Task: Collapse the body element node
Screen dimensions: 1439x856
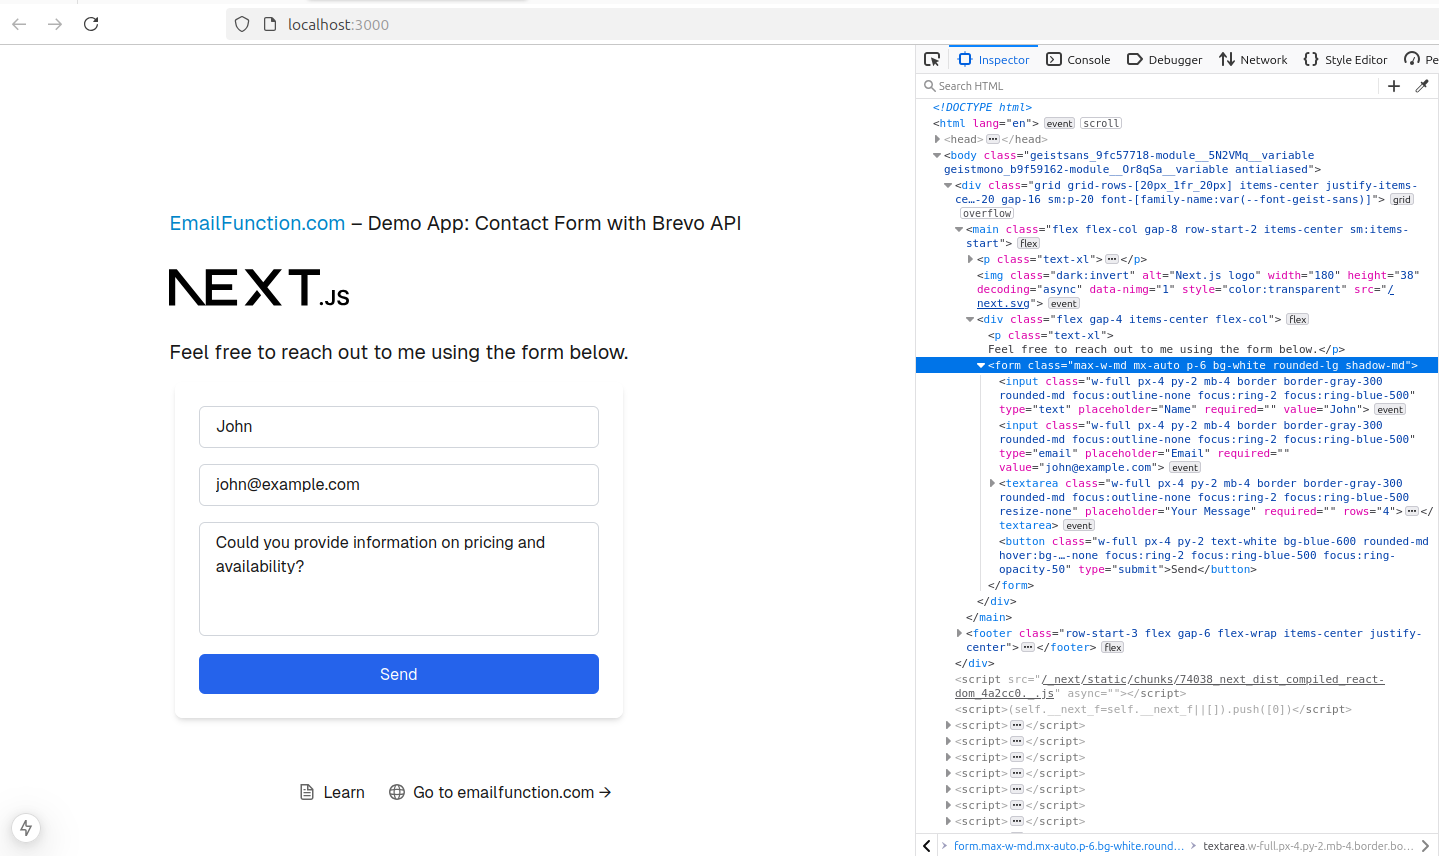Action: [937, 155]
